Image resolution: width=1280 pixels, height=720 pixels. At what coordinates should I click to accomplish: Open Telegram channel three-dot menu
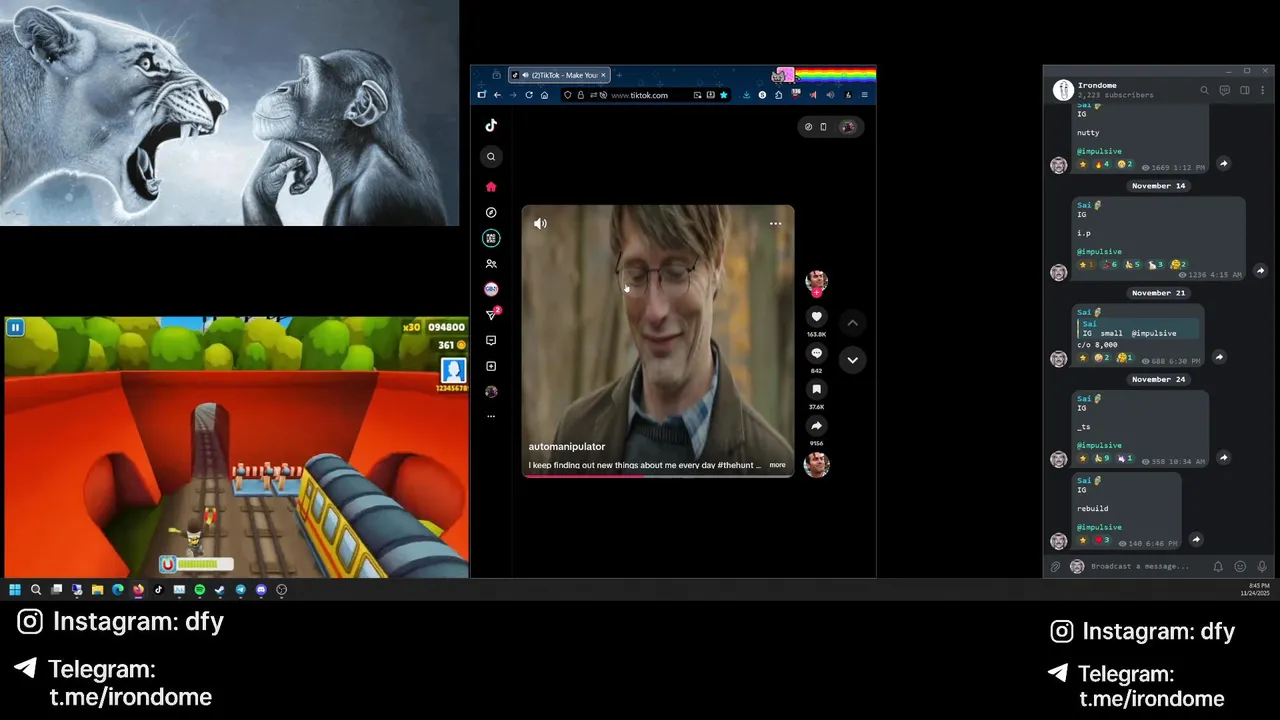(1264, 90)
